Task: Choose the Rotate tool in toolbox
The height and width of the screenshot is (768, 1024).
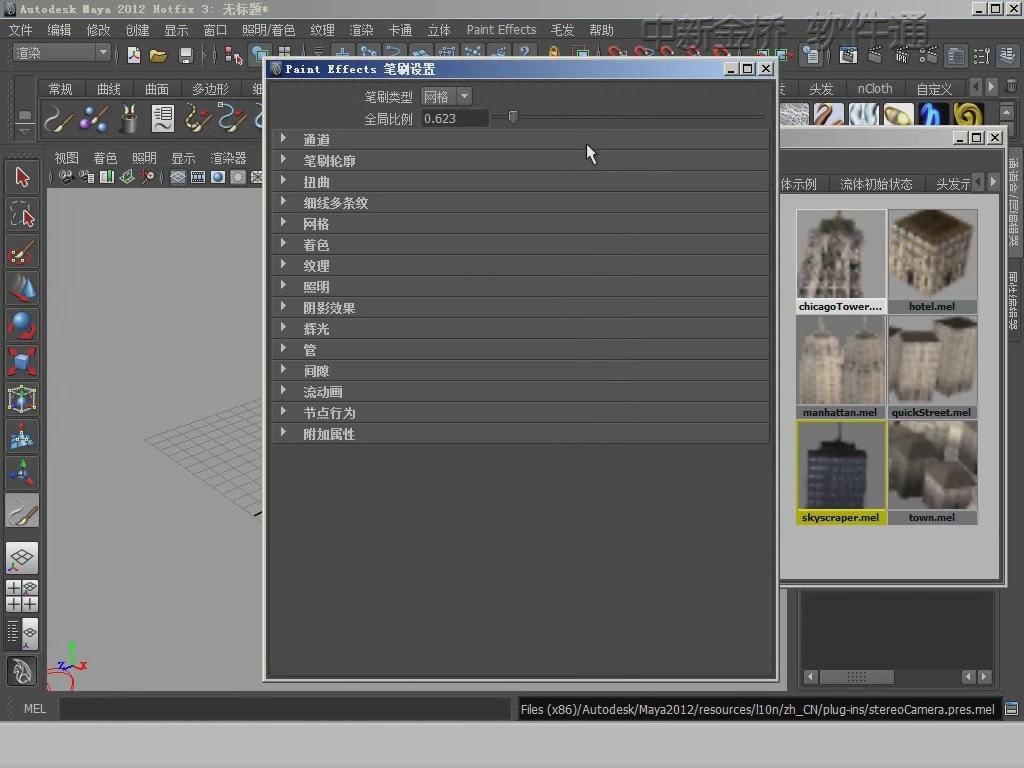Action: (x=22, y=325)
